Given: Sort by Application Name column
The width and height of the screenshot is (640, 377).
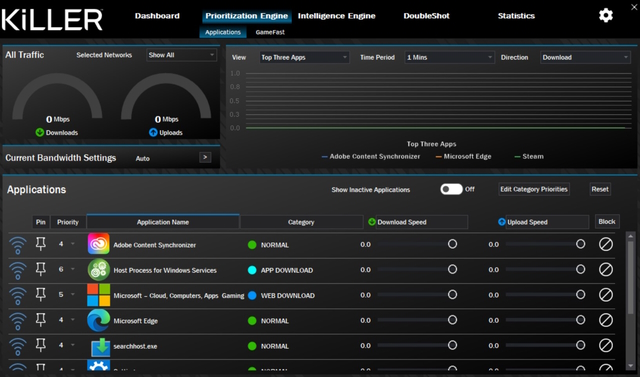Looking at the screenshot, I should click(163, 222).
